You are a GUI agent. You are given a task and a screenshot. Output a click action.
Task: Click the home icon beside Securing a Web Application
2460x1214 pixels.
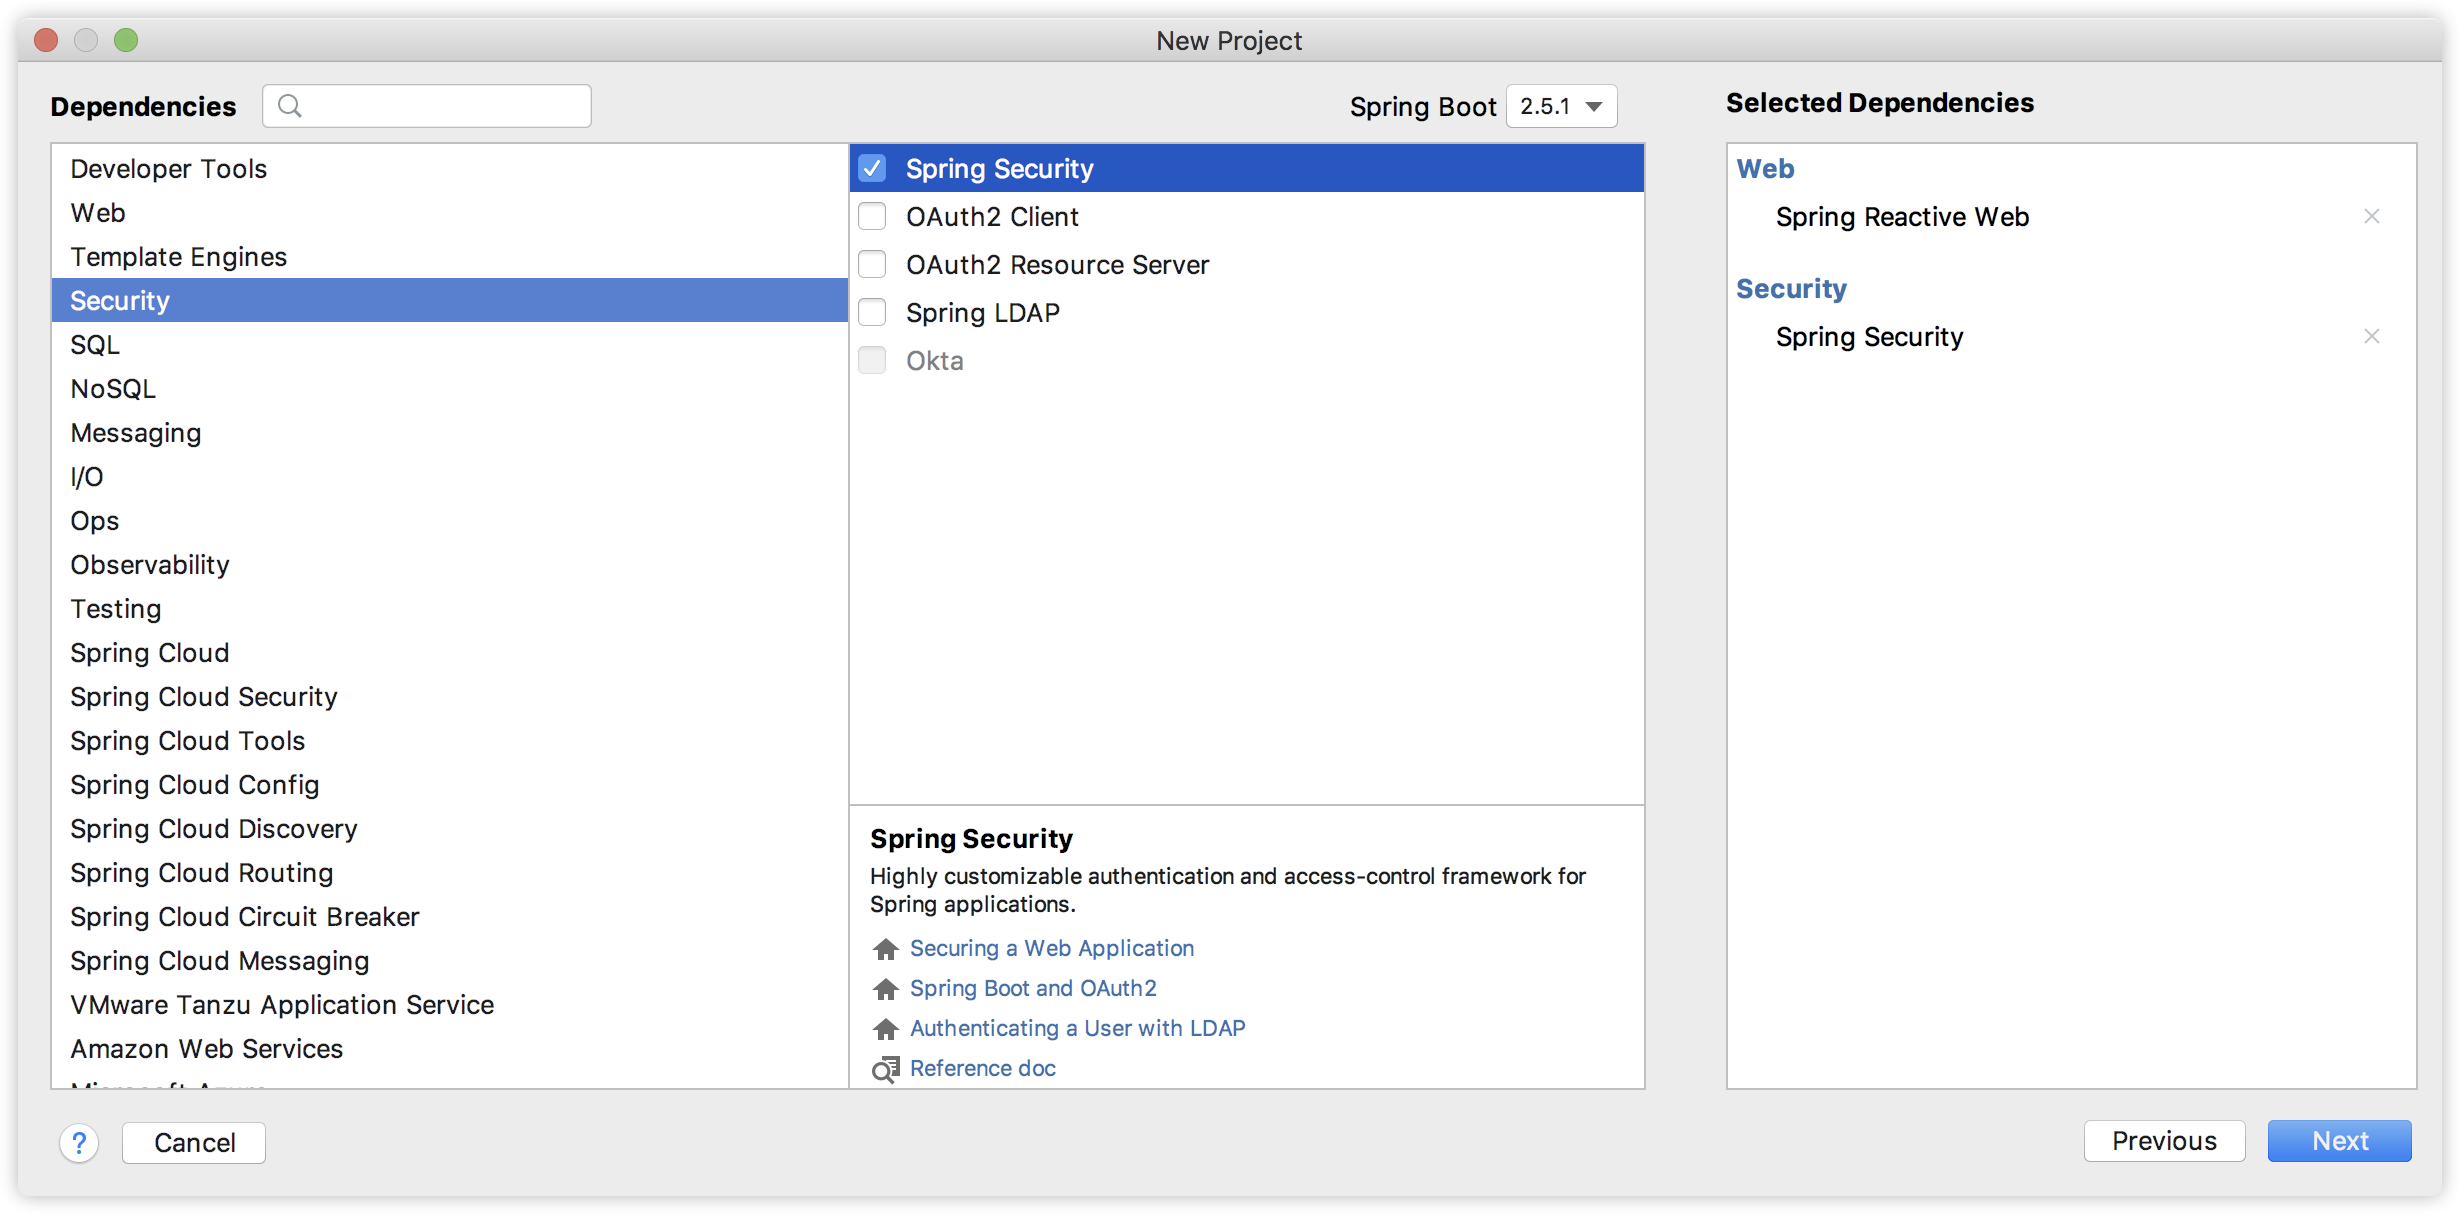point(884,948)
